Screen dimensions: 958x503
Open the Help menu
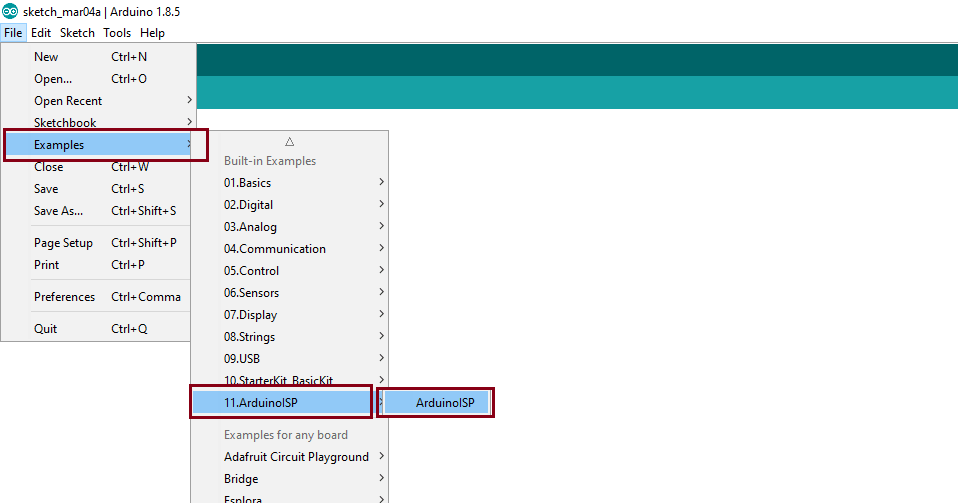coord(152,33)
